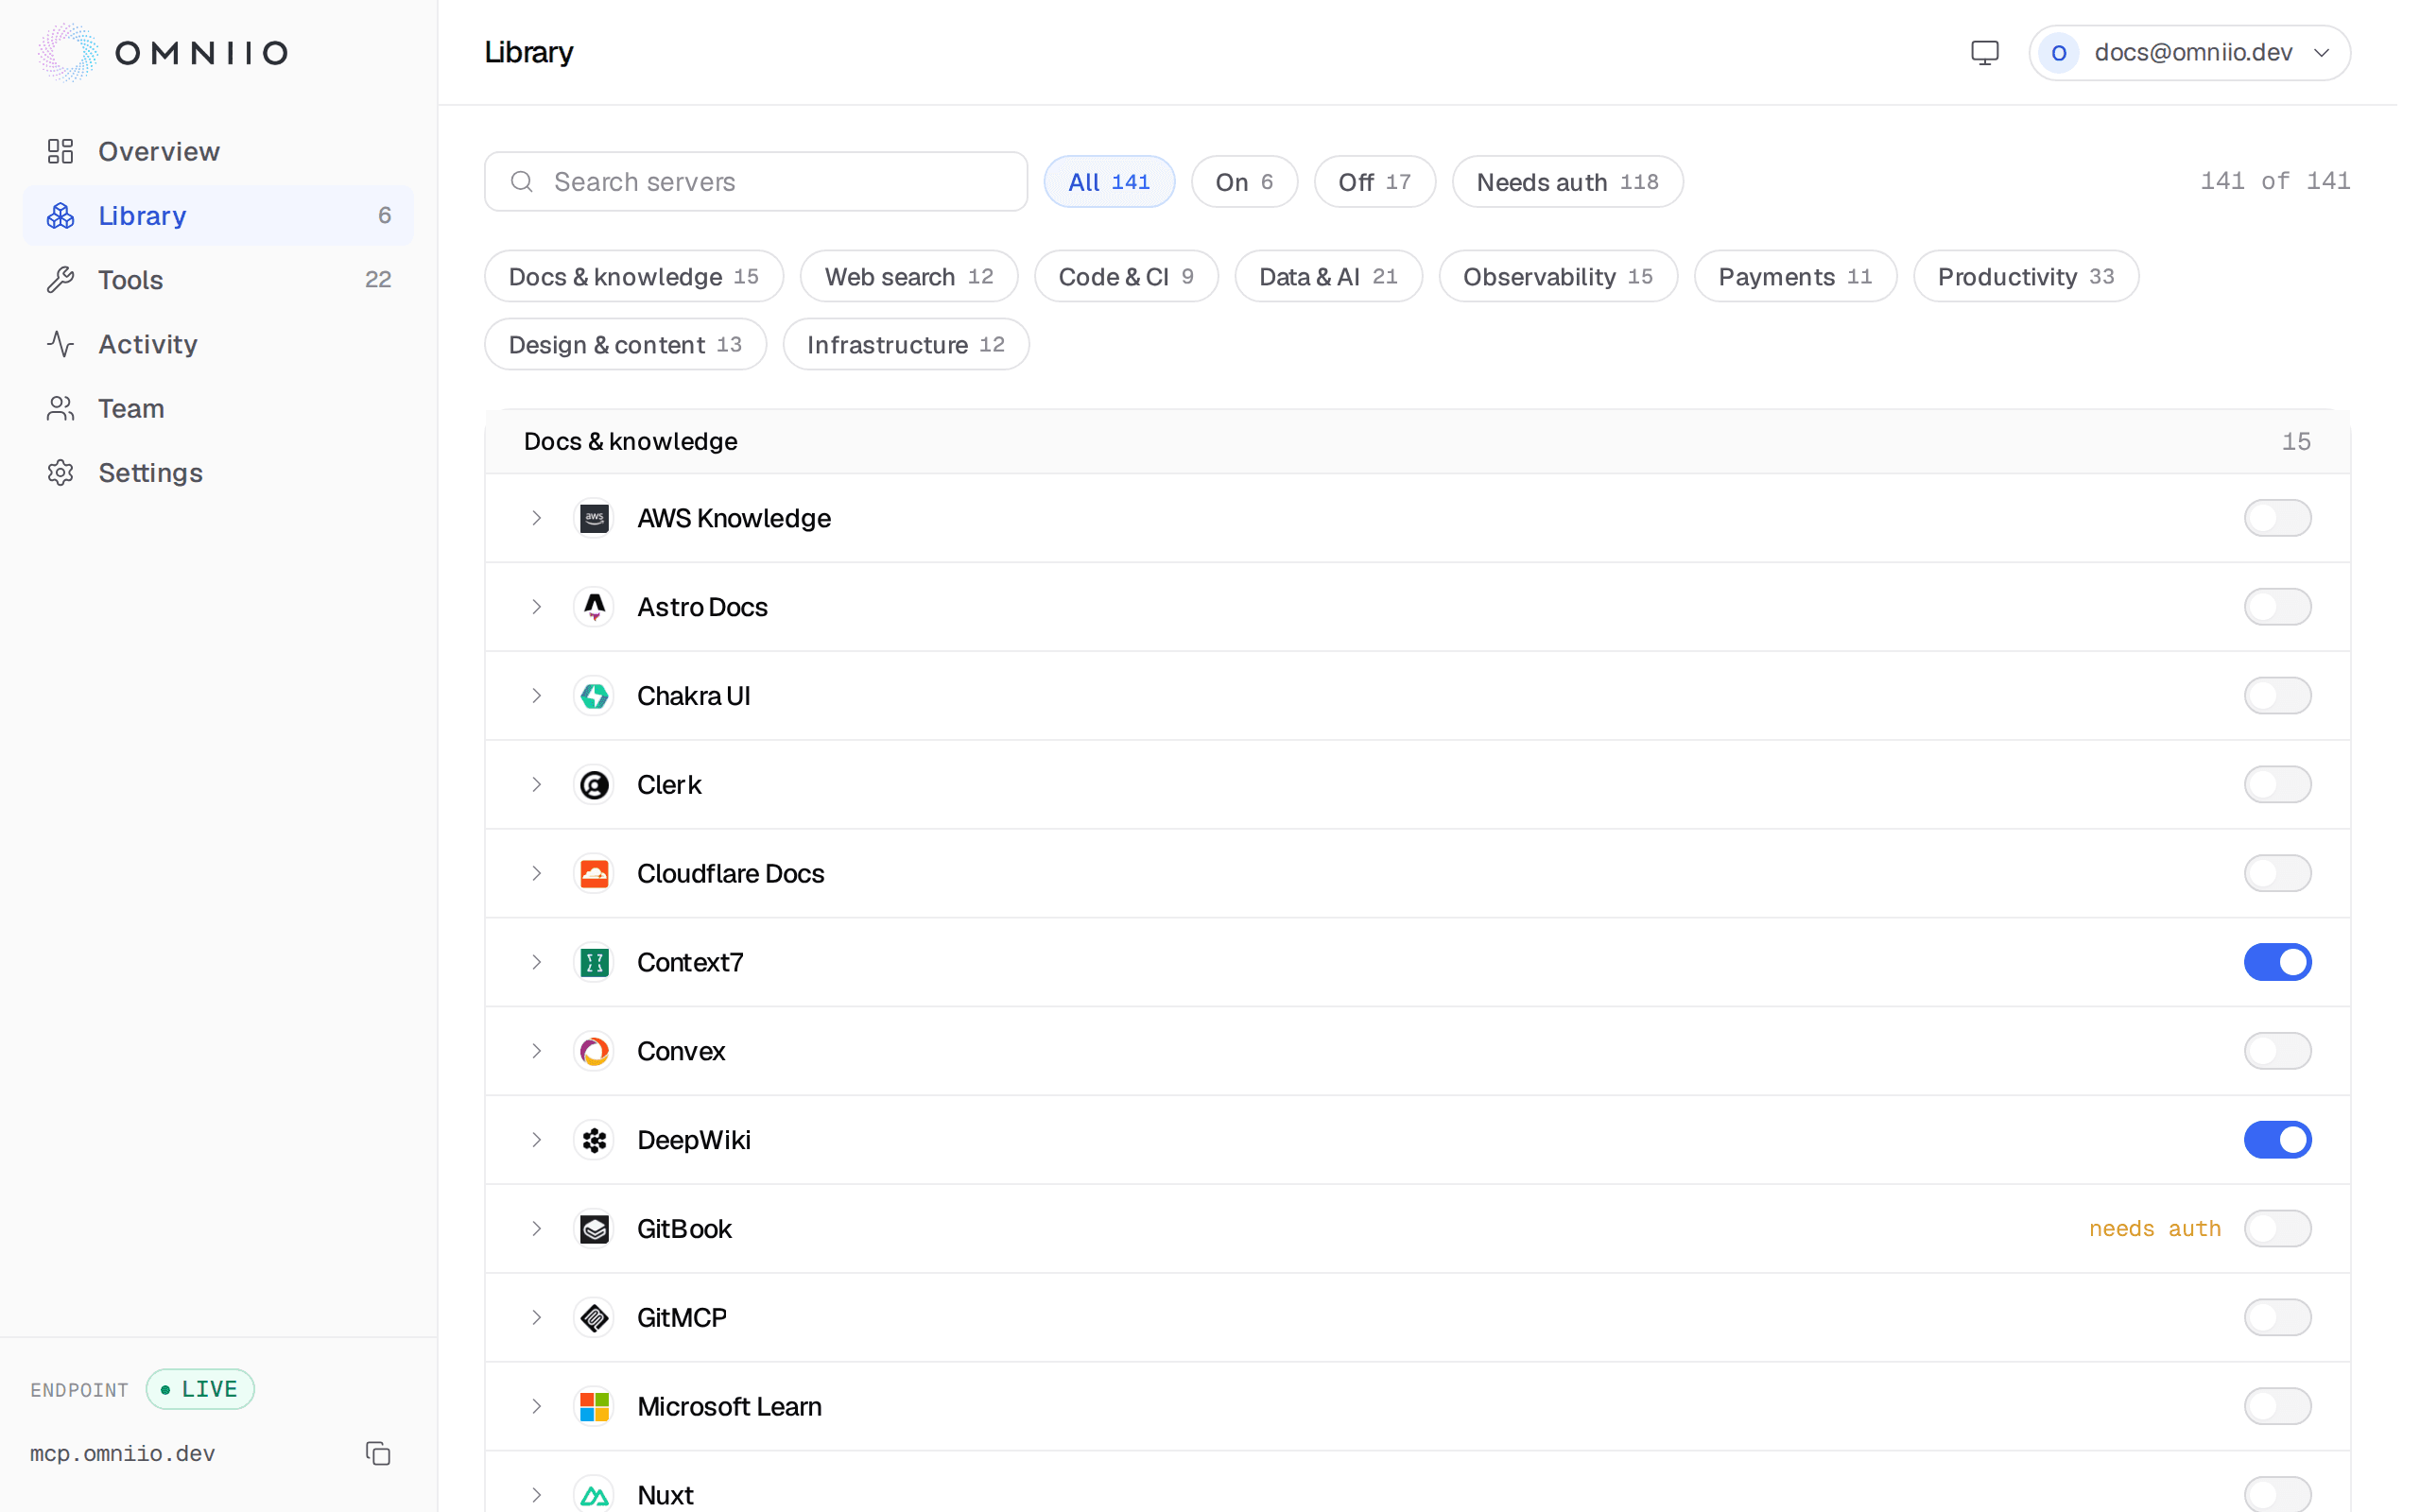2420x1512 pixels.
Task: Filter by Docs & knowledge category
Action: (x=634, y=276)
